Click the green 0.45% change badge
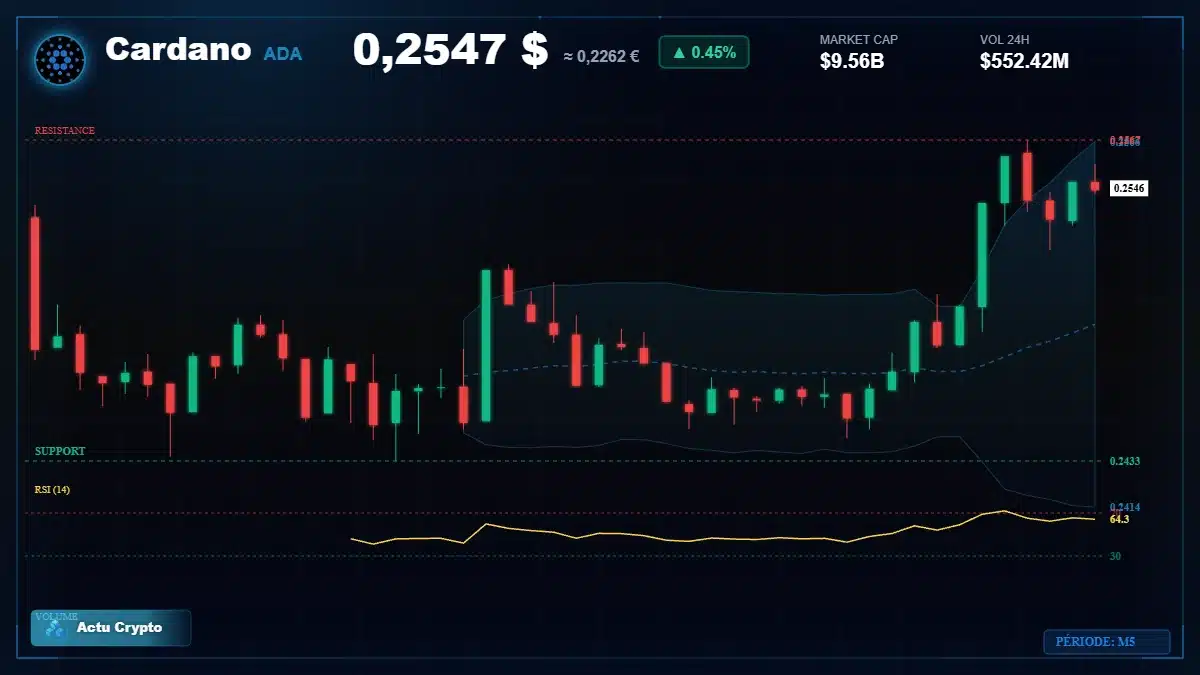Viewport: 1200px width, 675px height. tap(704, 52)
